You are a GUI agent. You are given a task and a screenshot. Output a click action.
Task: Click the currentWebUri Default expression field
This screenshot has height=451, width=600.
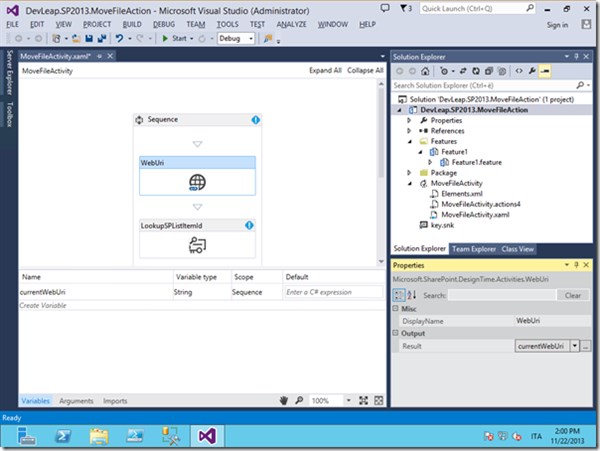point(333,292)
